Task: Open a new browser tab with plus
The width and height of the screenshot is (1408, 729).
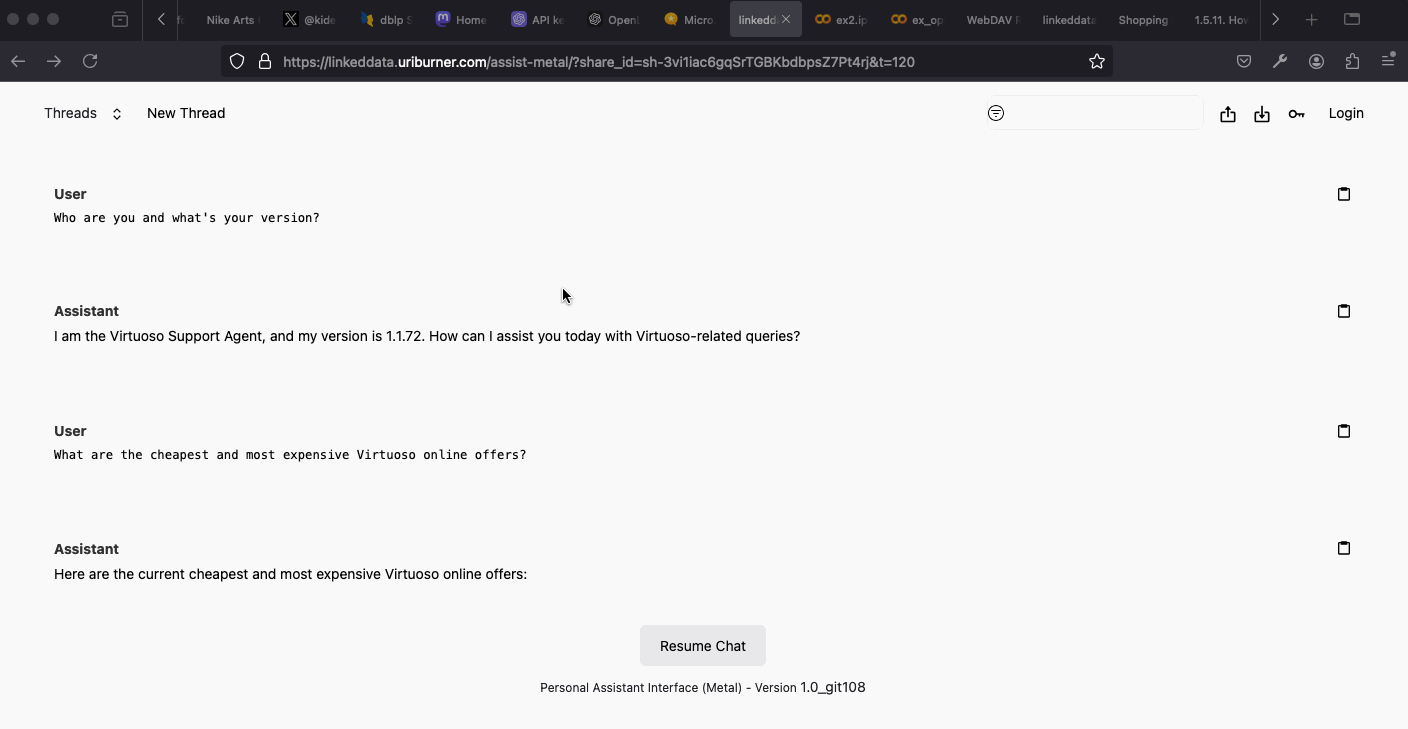Action: (1312, 20)
